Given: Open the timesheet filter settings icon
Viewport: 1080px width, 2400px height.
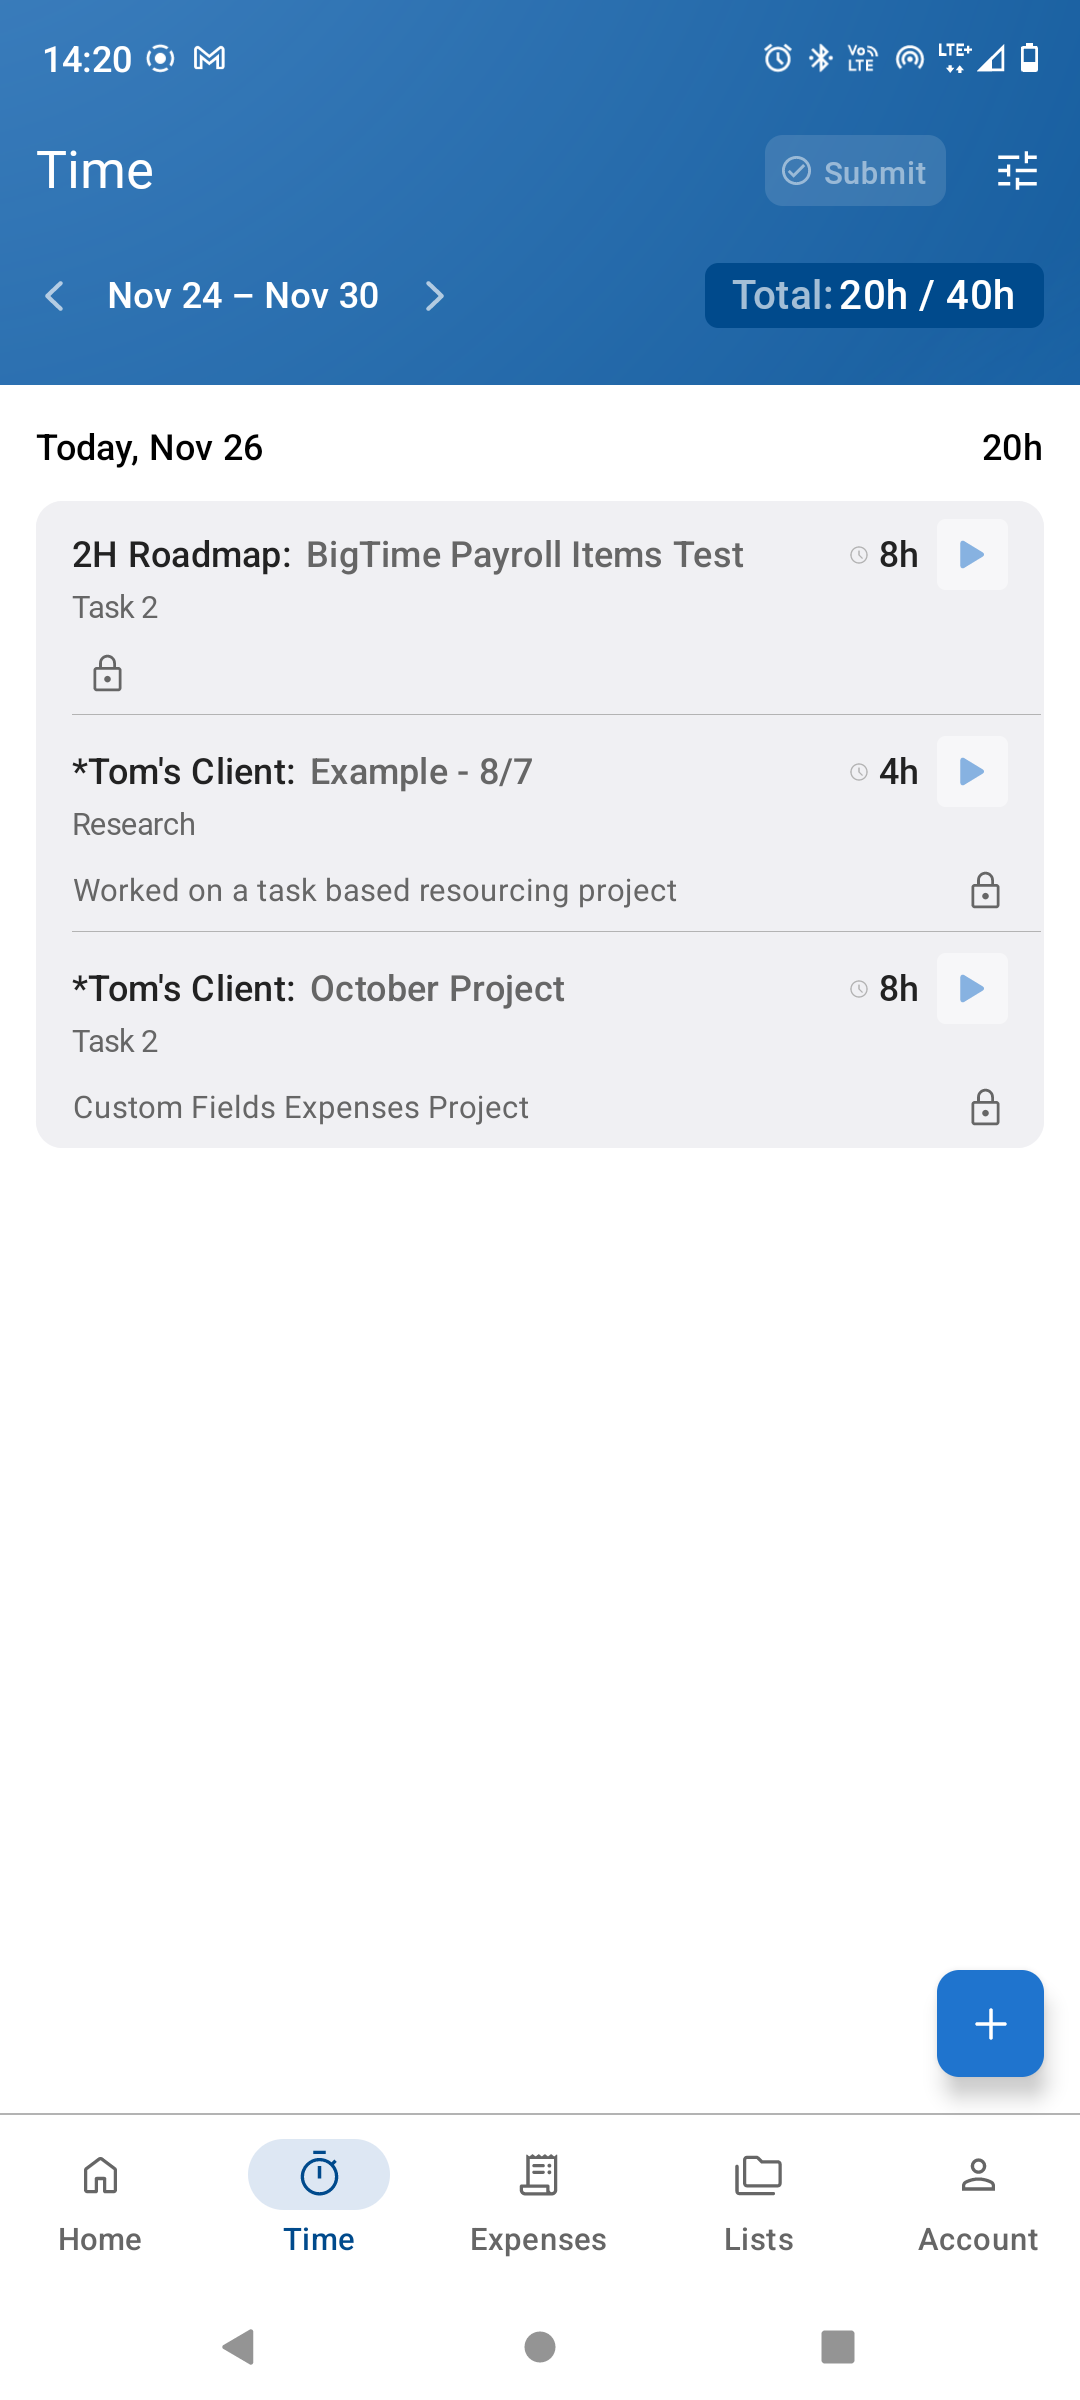Looking at the screenshot, I should pos(1016,170).
